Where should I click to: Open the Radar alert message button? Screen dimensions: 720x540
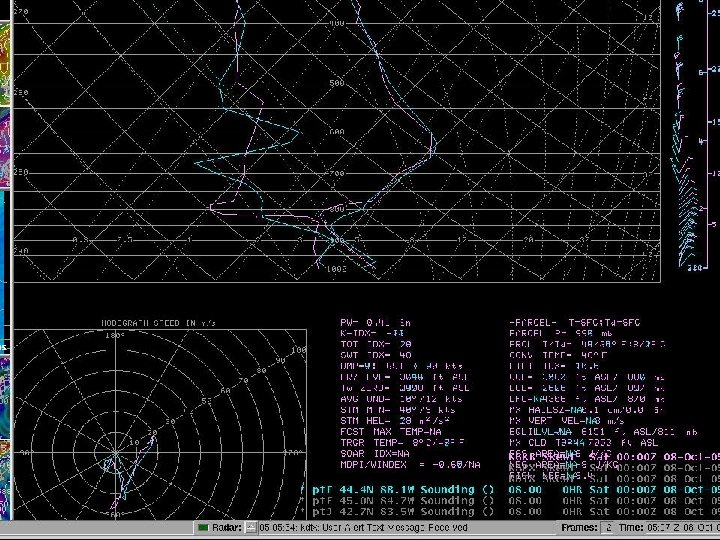point(251,528)
